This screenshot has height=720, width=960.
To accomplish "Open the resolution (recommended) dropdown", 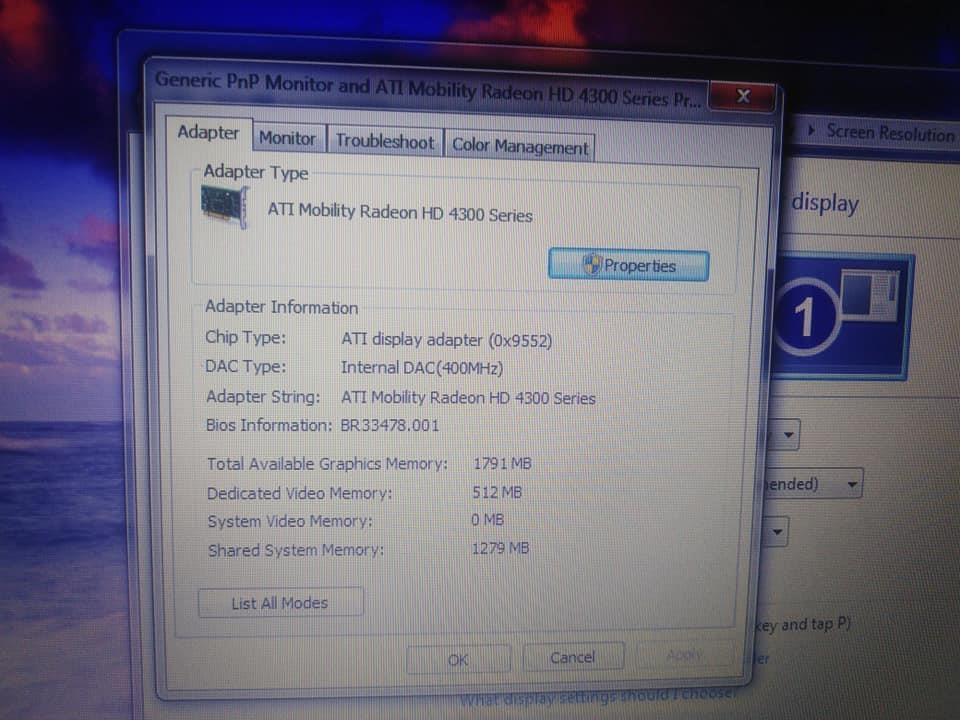I will [x=815, y=484].
